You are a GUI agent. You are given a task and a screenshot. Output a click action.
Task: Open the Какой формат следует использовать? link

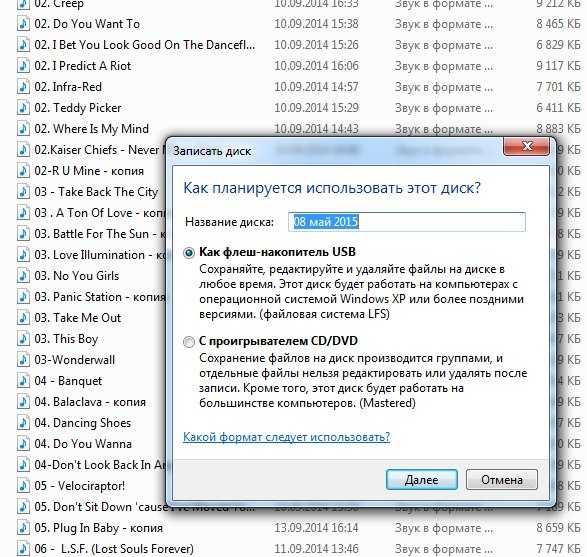pos(286,437)
